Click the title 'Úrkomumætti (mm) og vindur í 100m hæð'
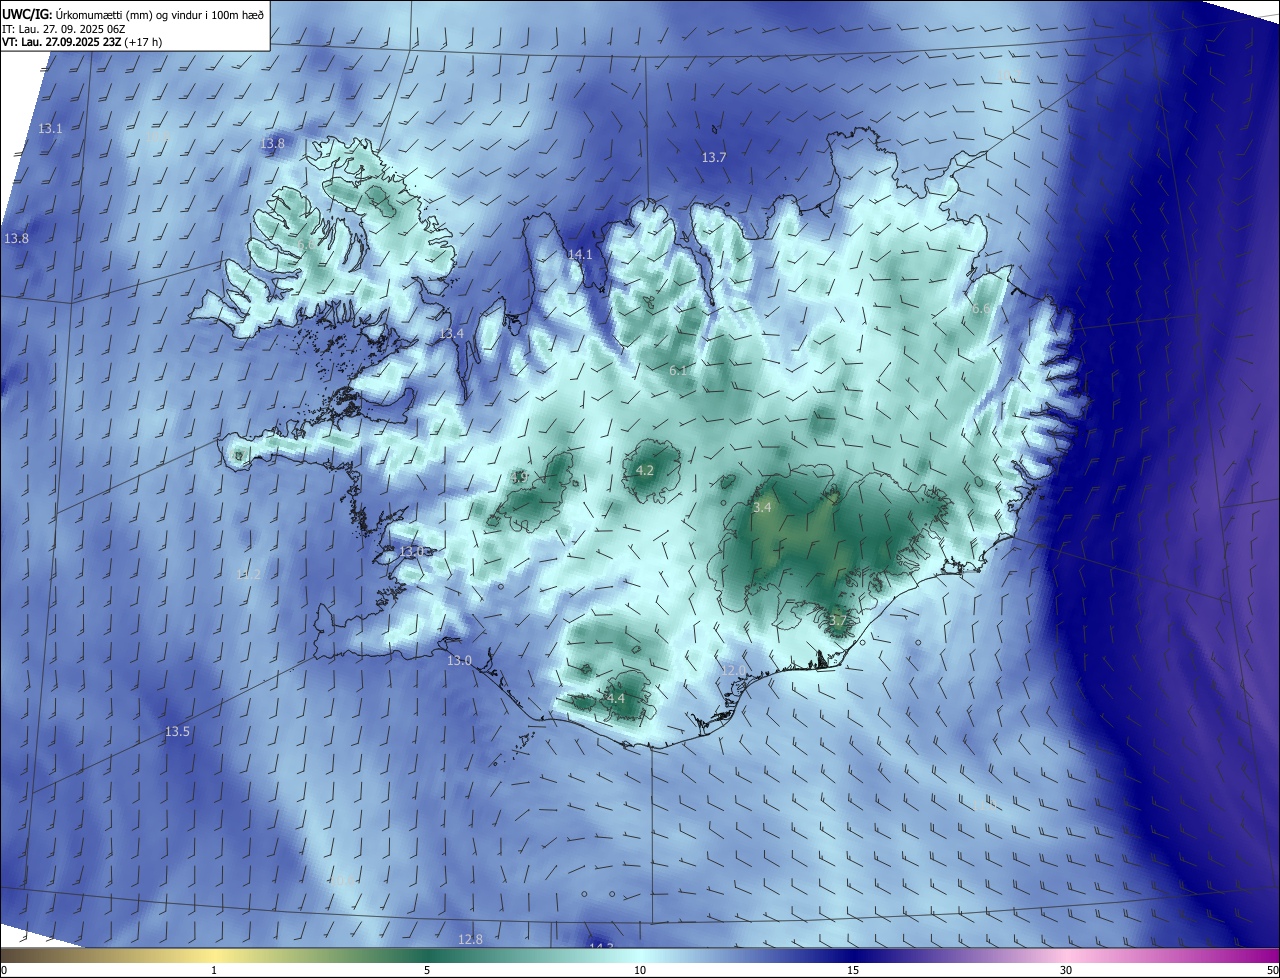This screenshot has width=1280, height=978. point(160,14)
